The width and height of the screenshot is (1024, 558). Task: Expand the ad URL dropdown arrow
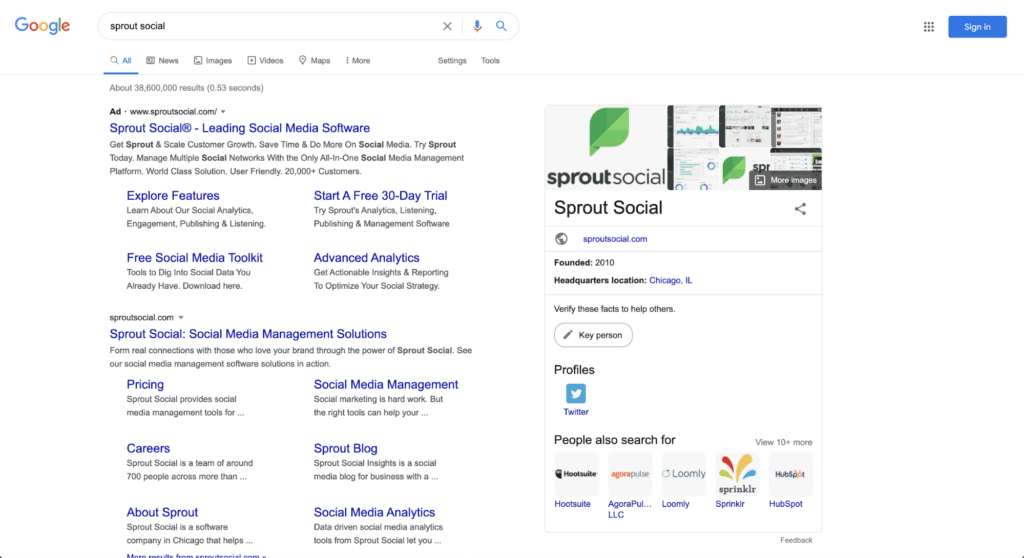223,112
